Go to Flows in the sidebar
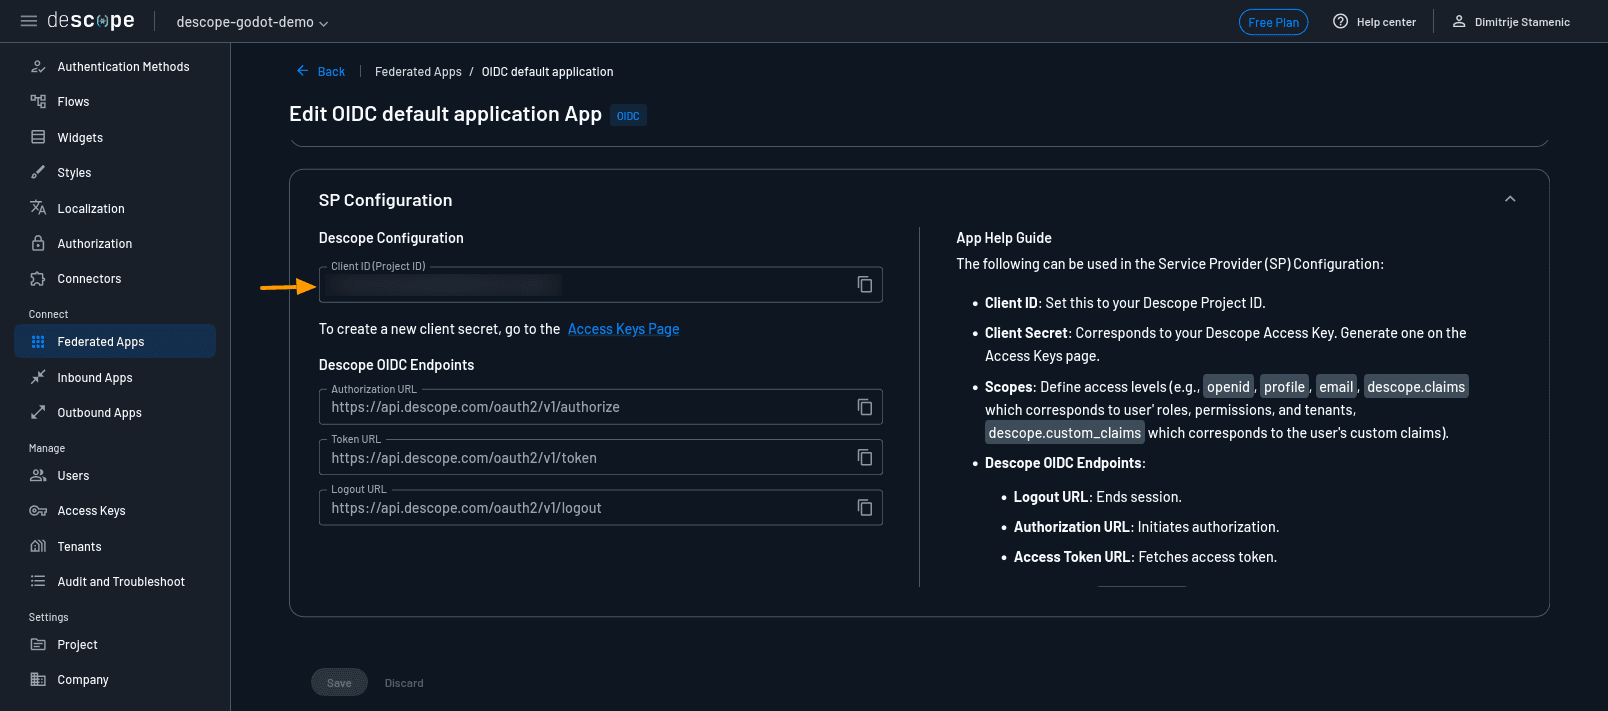 73,102
